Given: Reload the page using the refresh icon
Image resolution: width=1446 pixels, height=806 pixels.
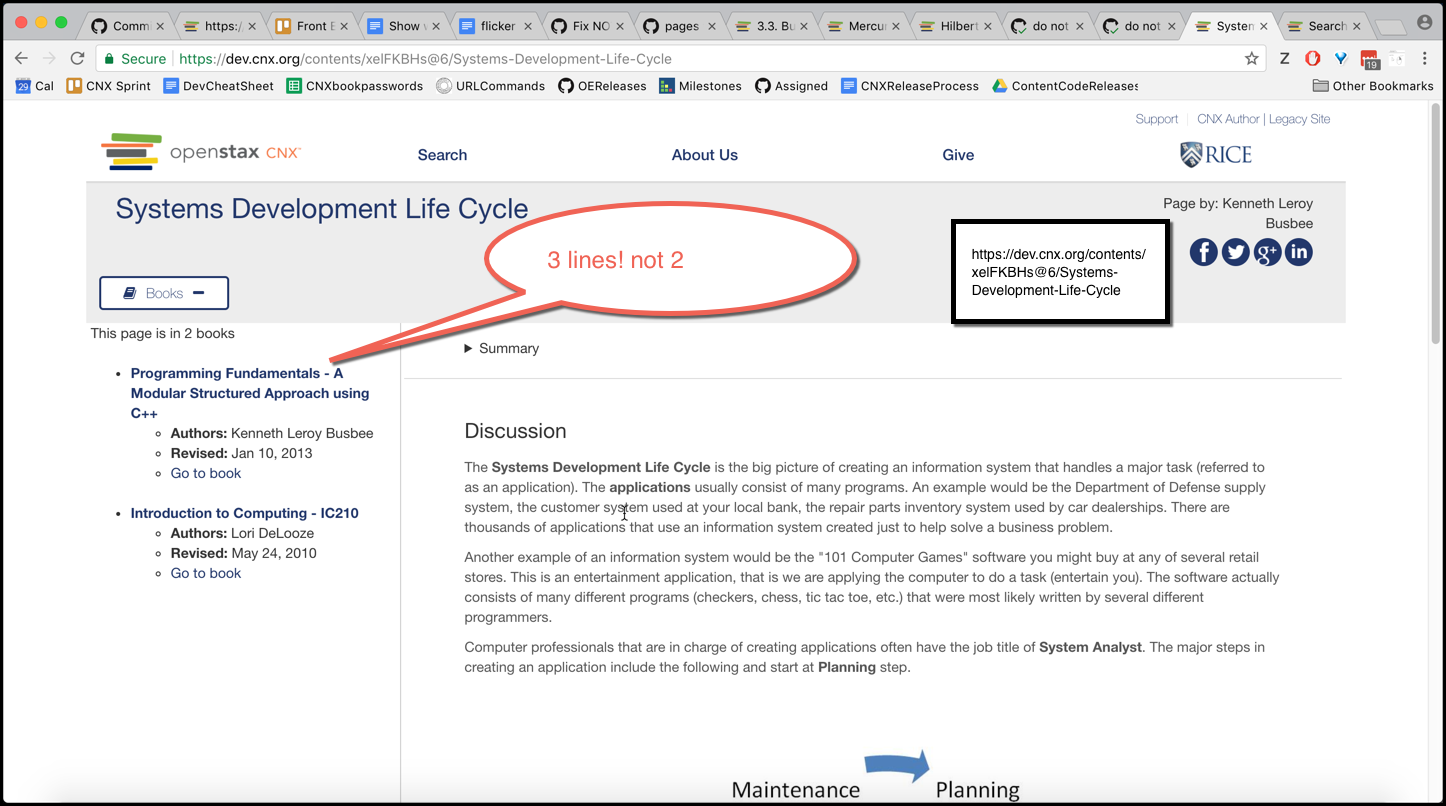Looking at the screenshot, I should [x=77, y=58].
